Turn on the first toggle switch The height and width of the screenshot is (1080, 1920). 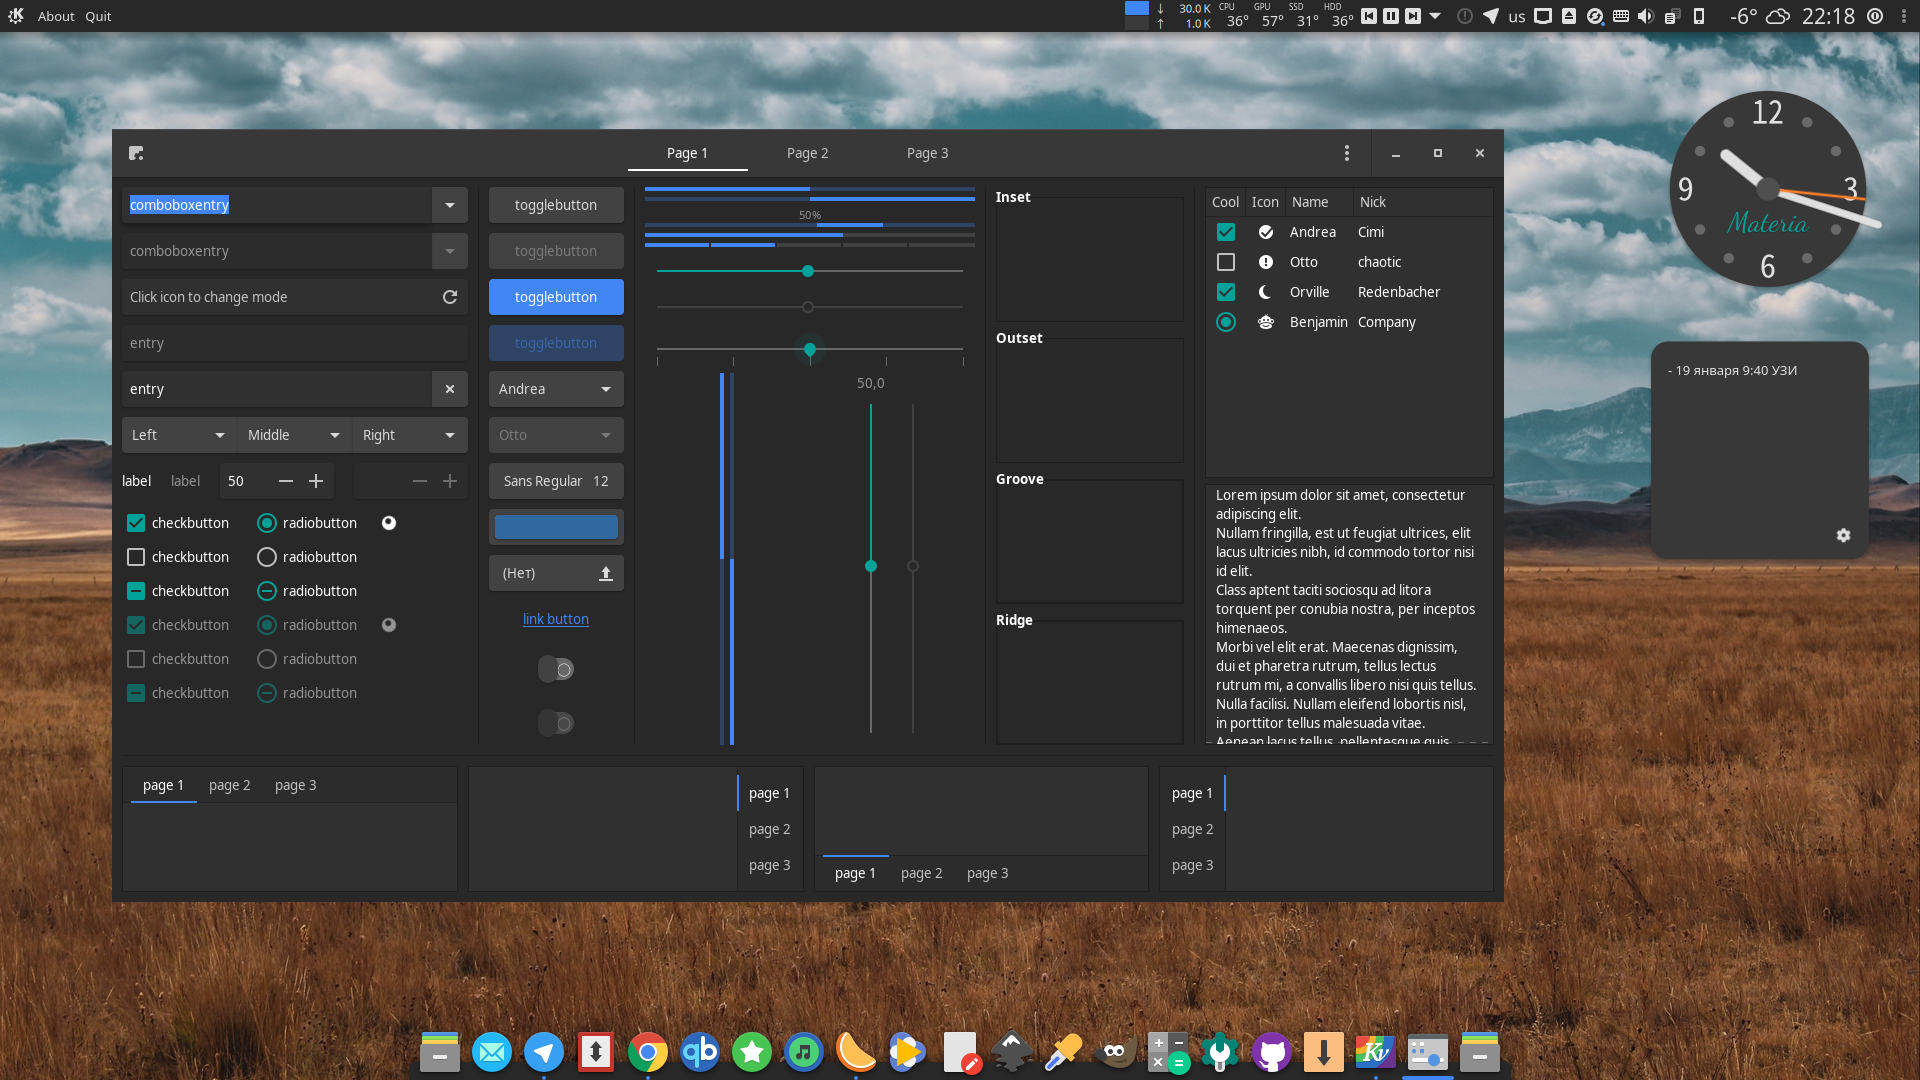(x=556, y=669)
